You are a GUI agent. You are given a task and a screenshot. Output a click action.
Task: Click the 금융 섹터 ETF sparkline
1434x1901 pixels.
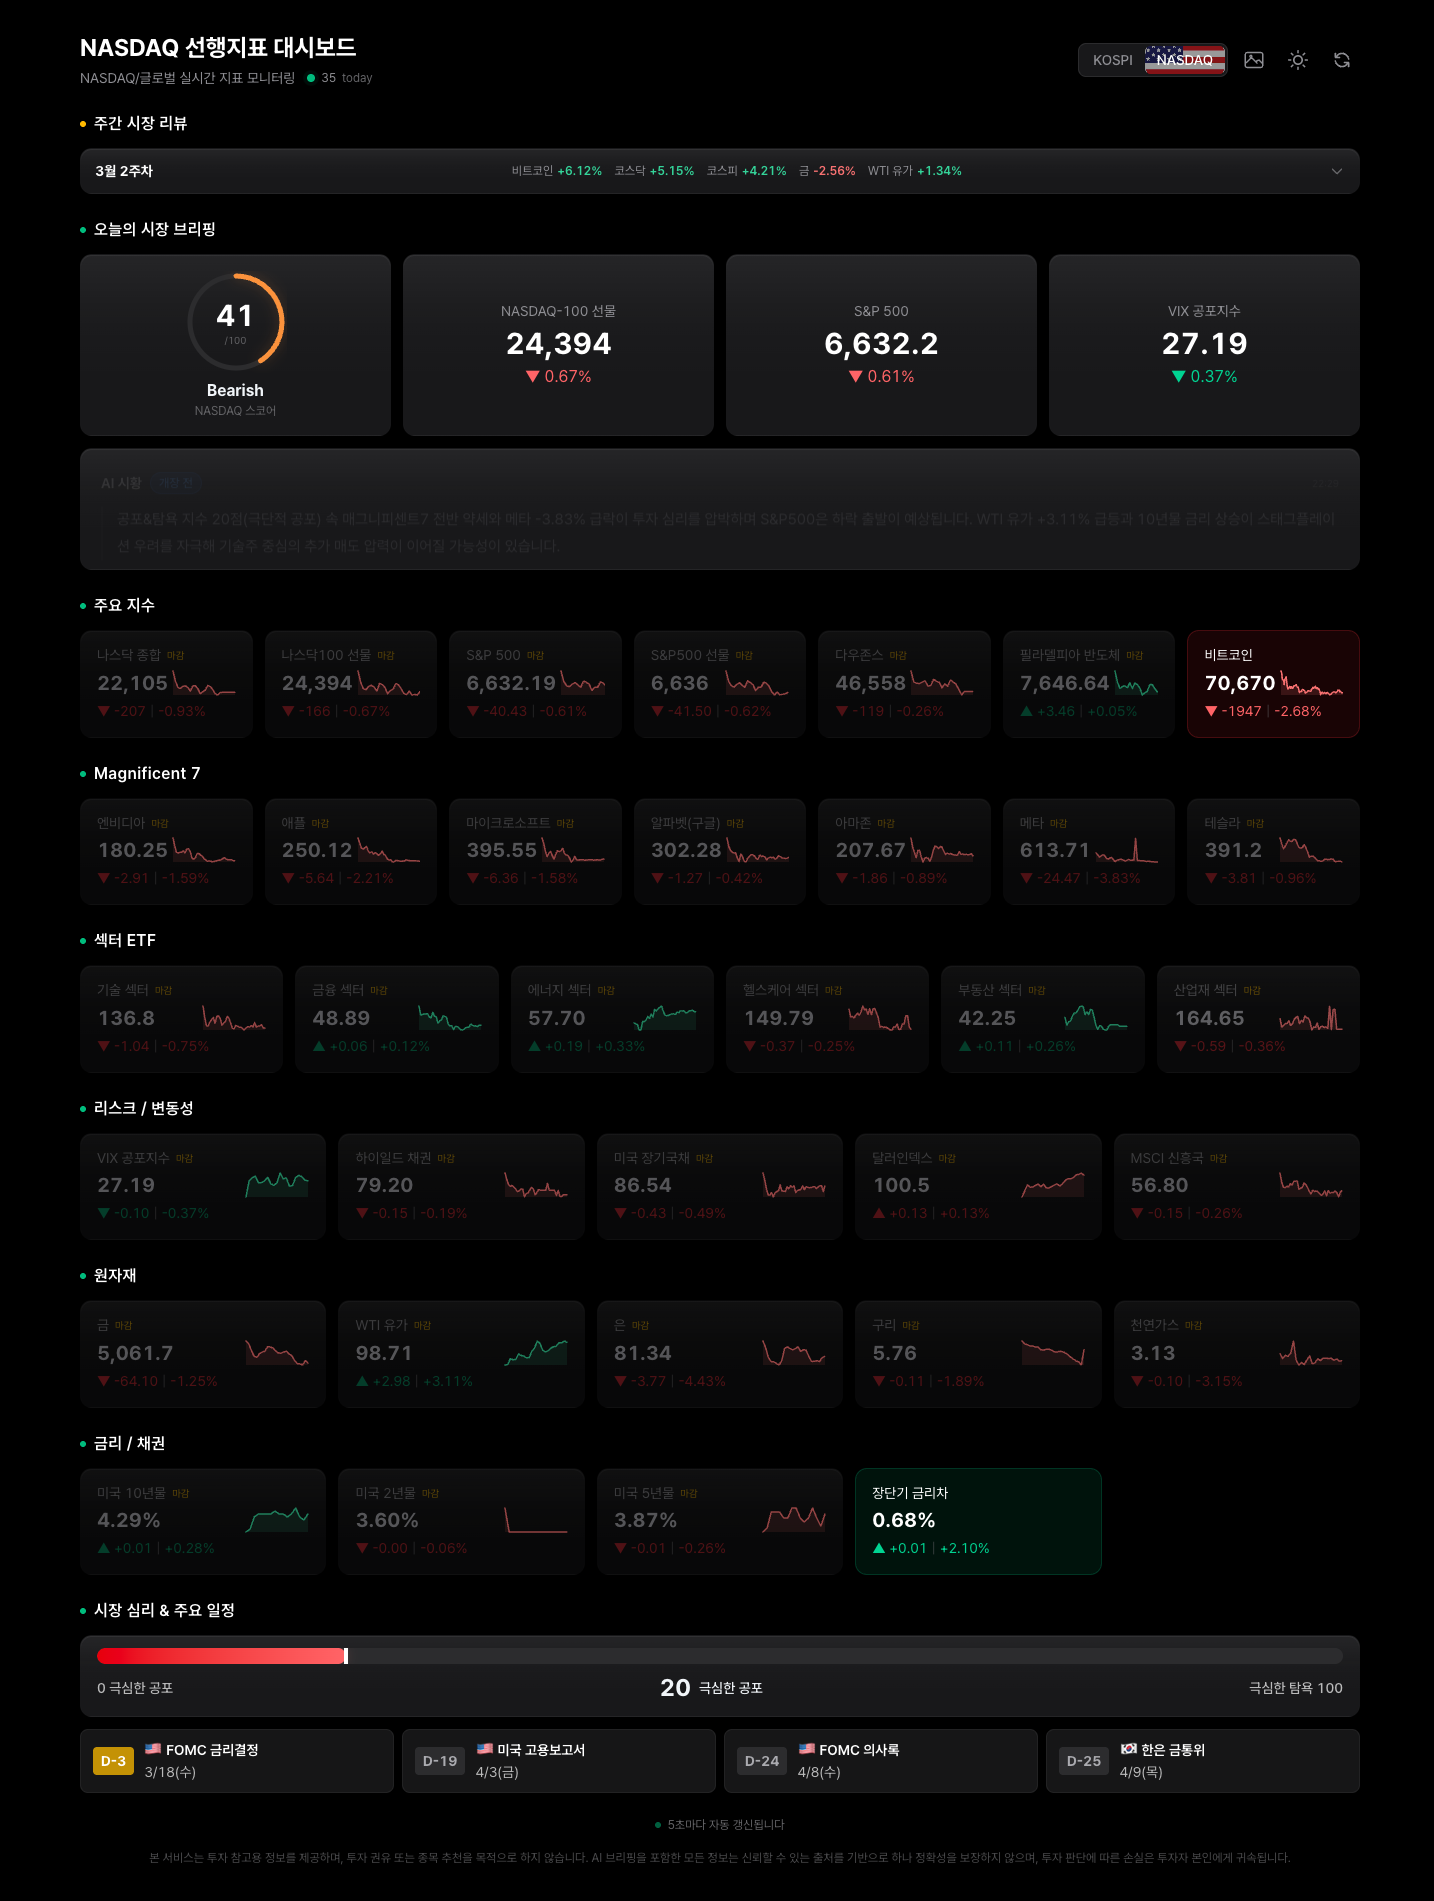450,1018
